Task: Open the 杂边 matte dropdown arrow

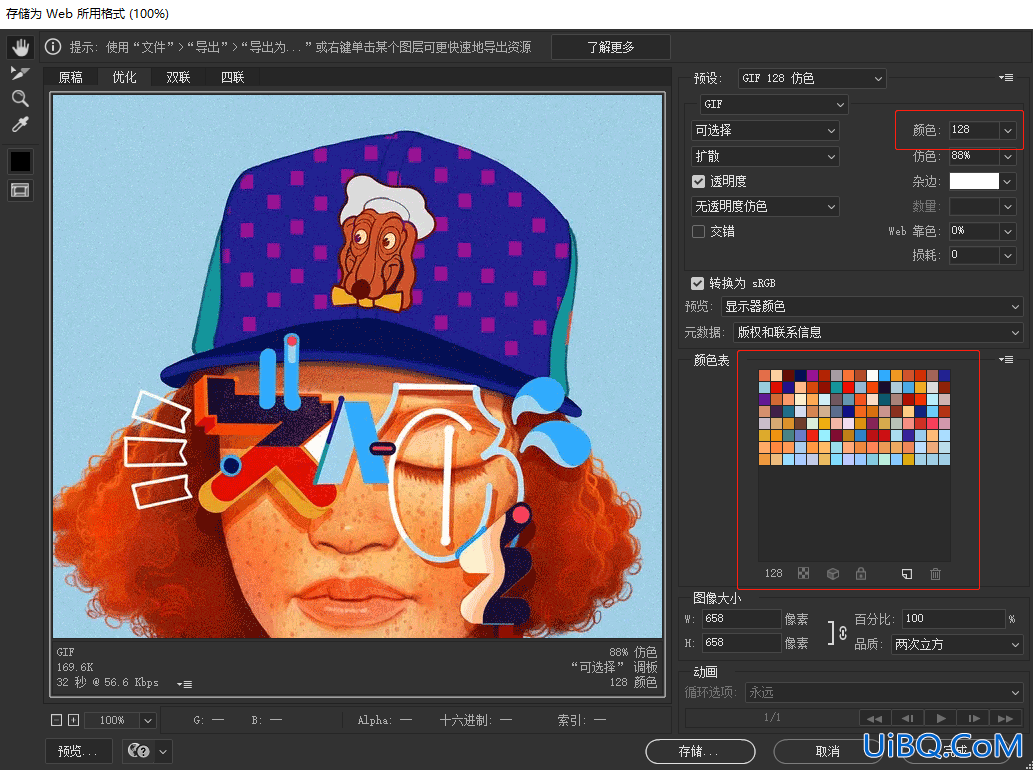Action: [x=1008, y=181]
